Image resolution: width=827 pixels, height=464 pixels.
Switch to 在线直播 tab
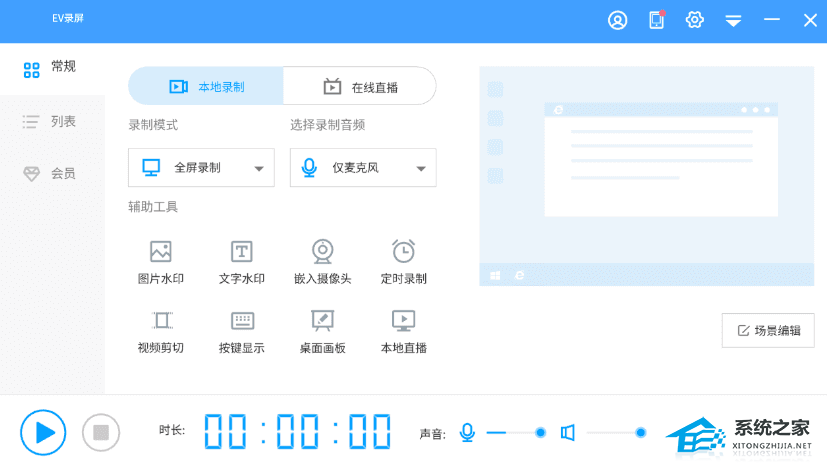pyautogui.click(x=360, y=86)
